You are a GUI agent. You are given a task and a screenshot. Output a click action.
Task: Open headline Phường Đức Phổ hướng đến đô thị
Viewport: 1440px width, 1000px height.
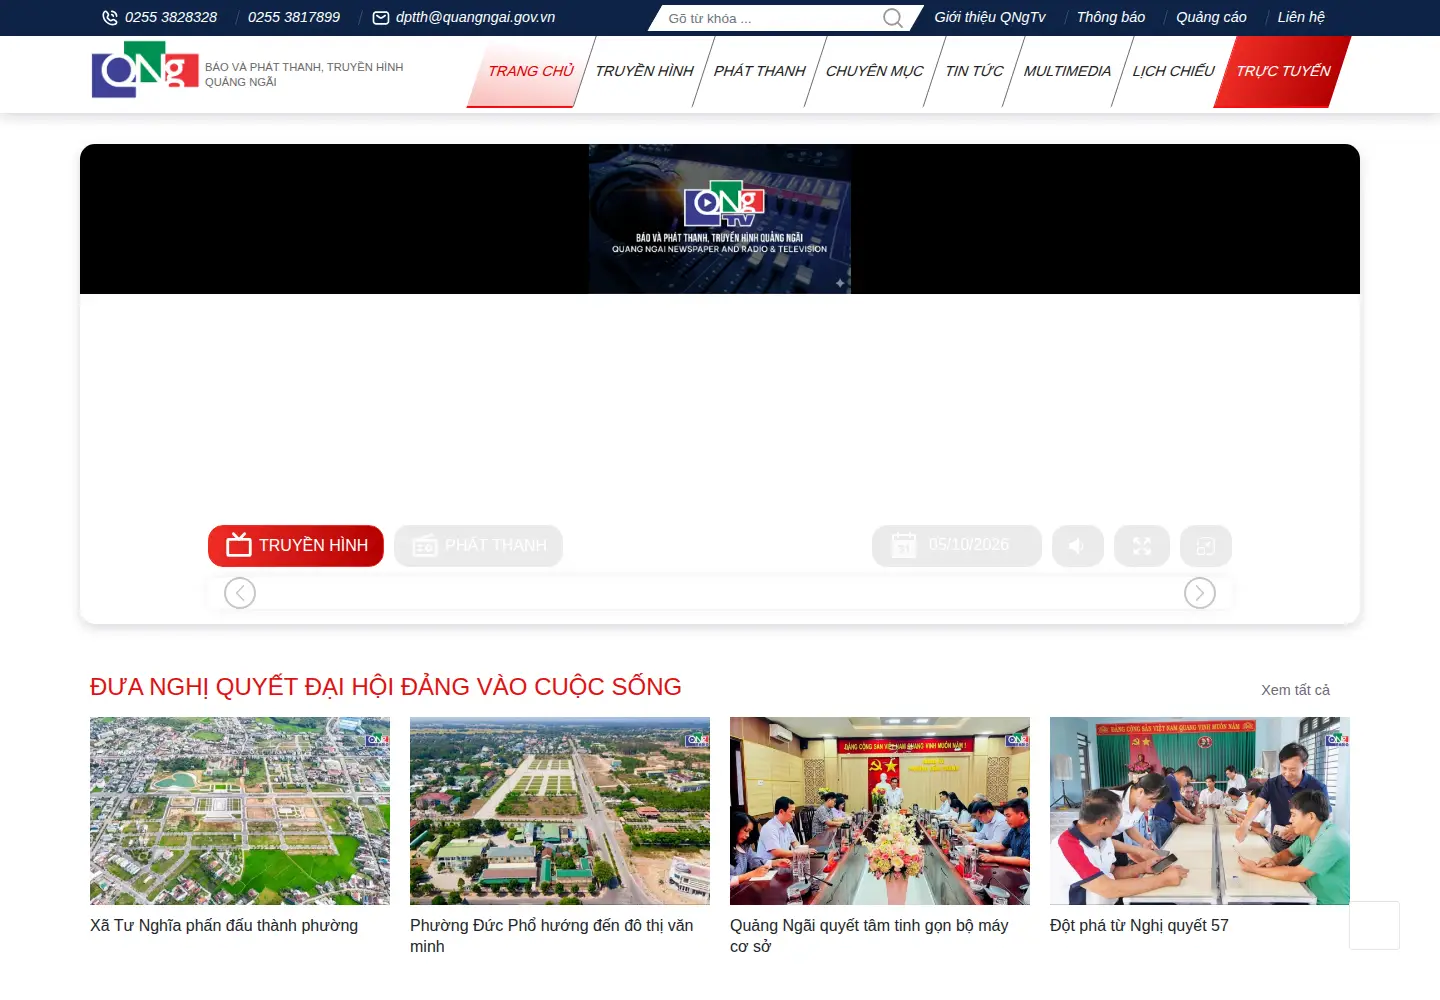point(552,936)
